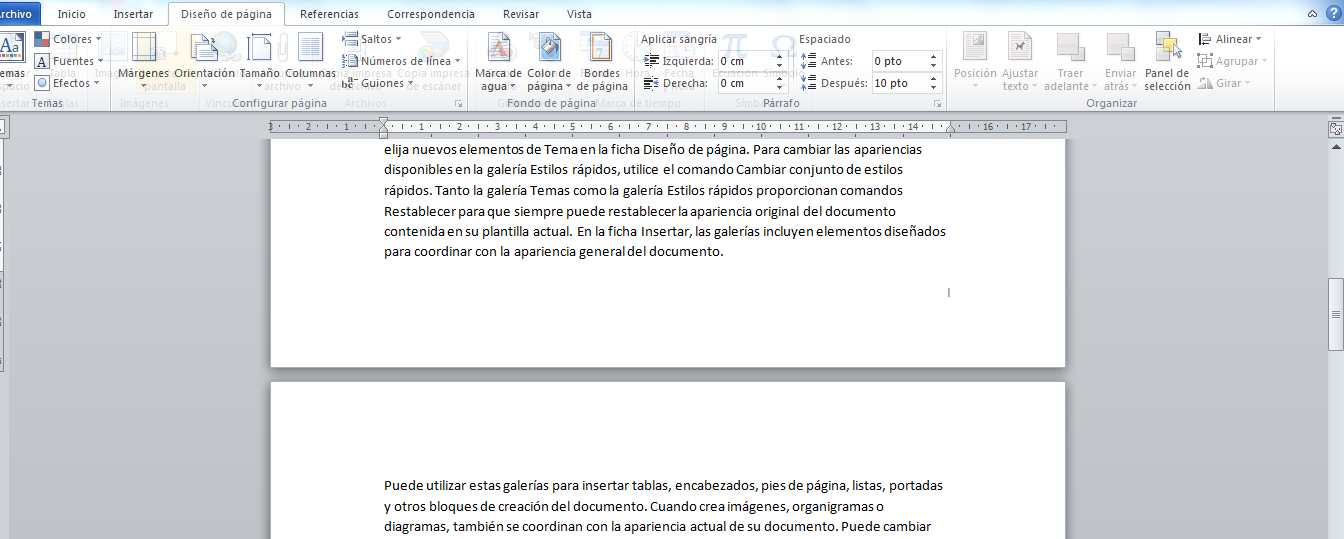1344x539 pixels.
Task: Switch to the Inicio tab
Action: pyautogui.click(x=71, y=14)
